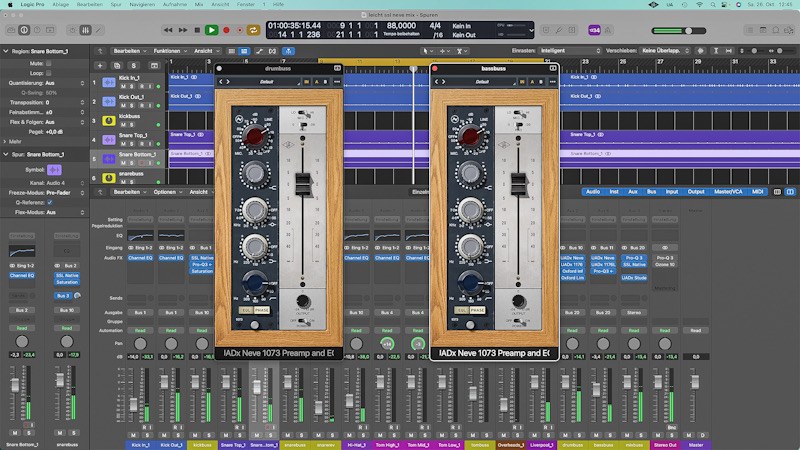Add a new track with plus icon
The height and width of the screenshot is (450, 800).
click(100, 66)
